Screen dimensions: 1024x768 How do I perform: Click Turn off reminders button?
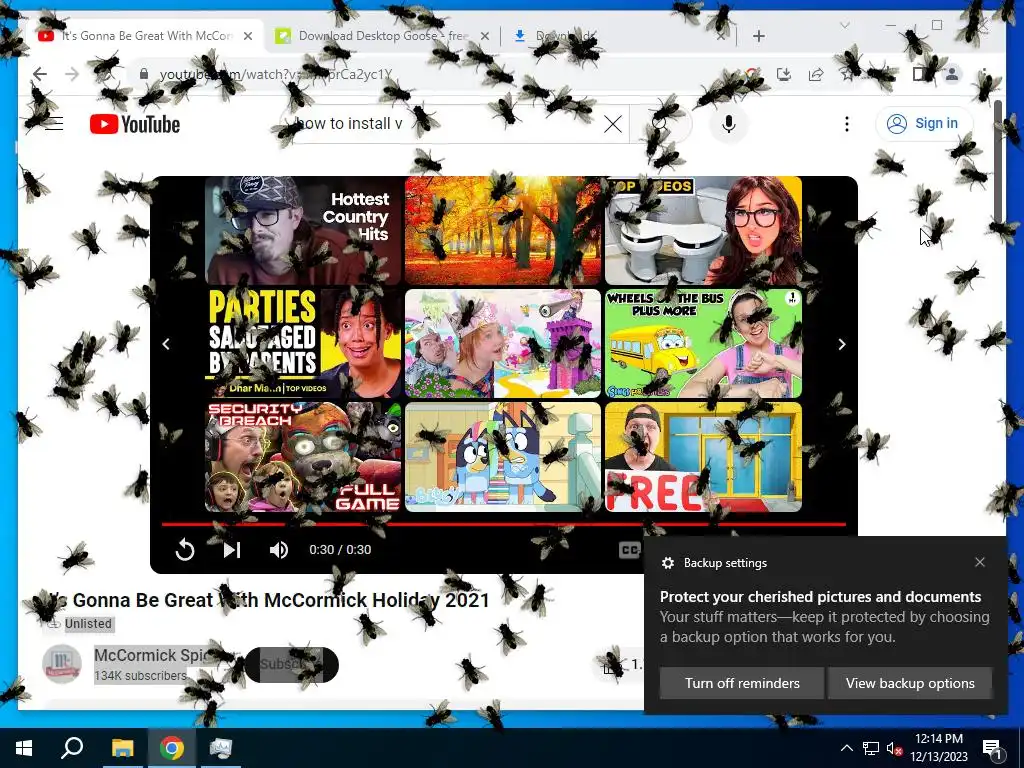click(742, 683)
